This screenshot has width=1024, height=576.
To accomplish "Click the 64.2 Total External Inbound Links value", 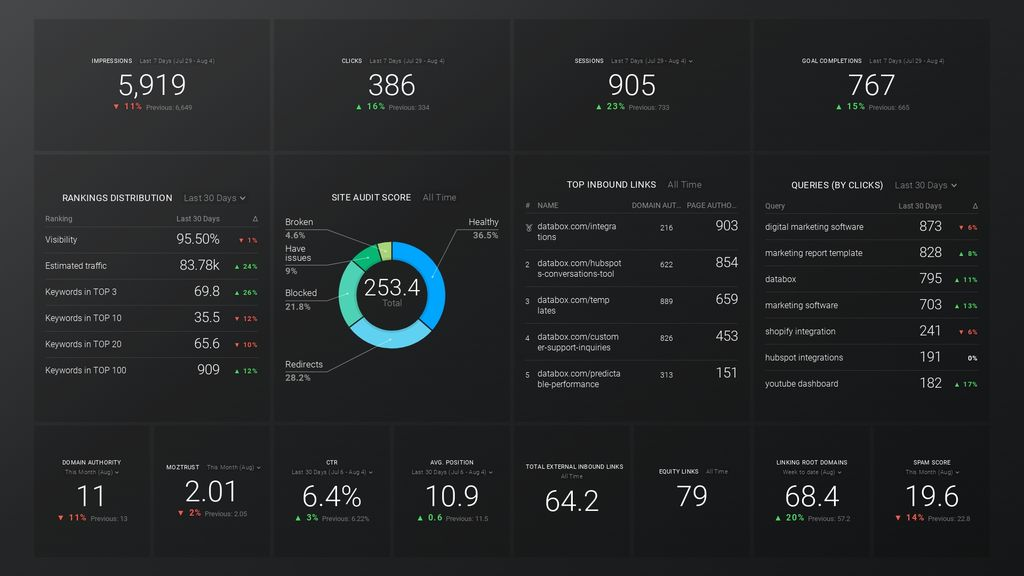I will [572, 502].
